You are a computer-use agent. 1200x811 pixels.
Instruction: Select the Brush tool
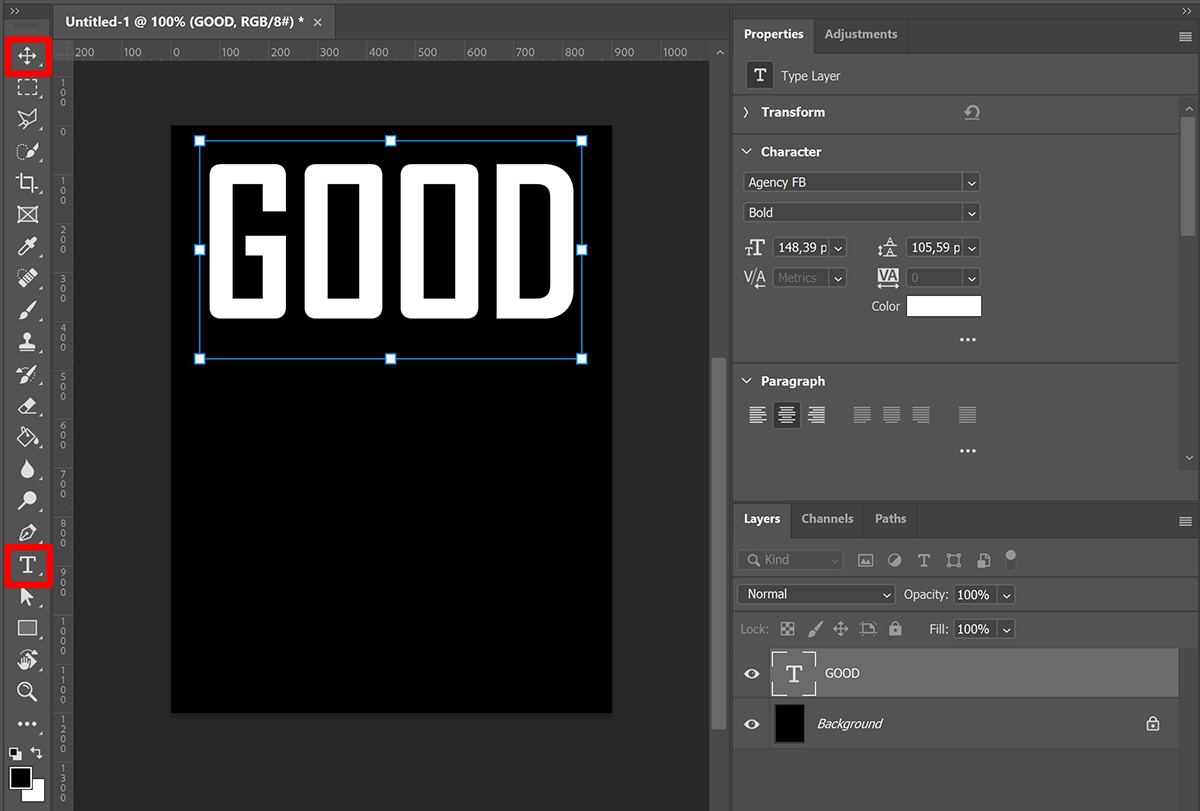(x=27, y=311)
